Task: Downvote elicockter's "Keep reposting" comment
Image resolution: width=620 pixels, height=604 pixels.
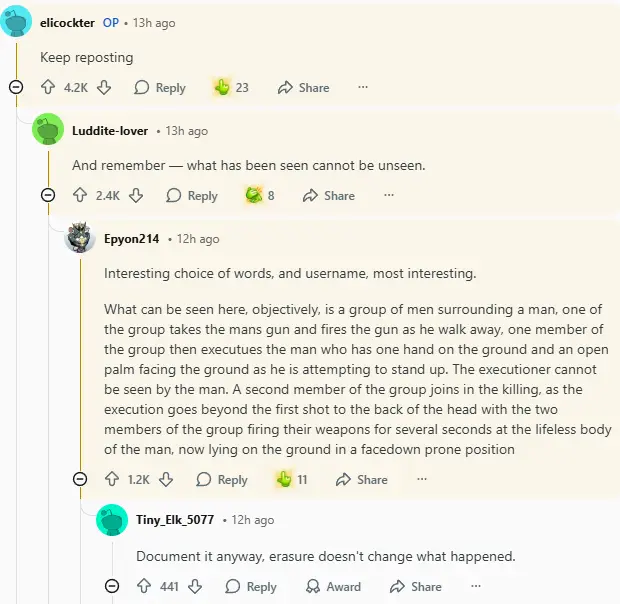Action: (x=104, y=88)
